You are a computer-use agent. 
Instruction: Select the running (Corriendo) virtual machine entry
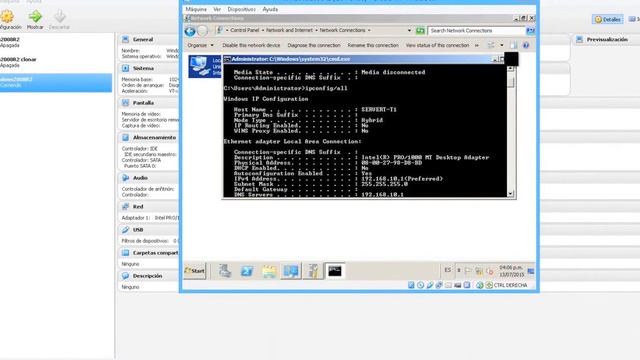[56, 82]
